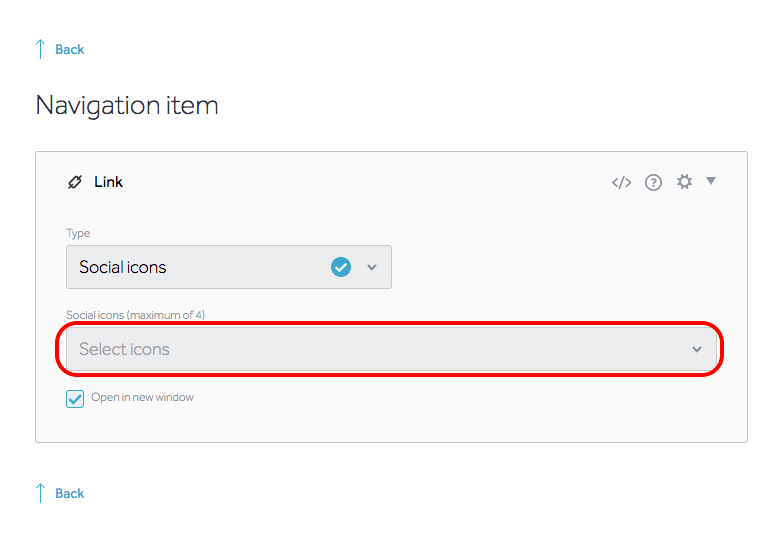Click the help question mark icon
Viewport: 783px width, 535px height.
[x=653, y=183]
